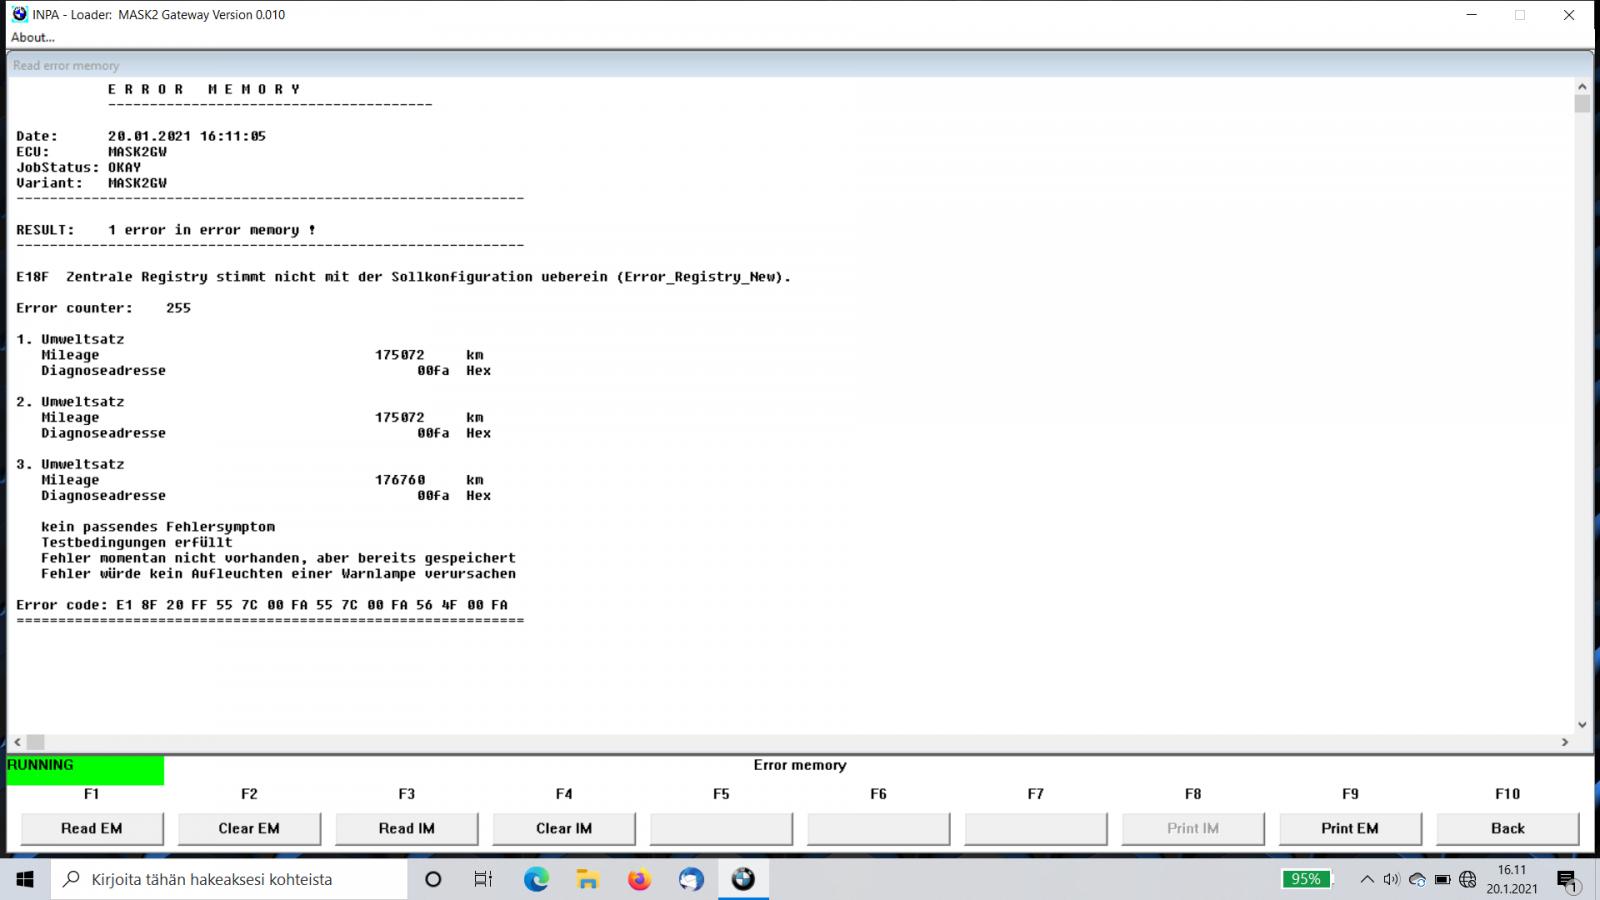Expand the hidden system tray icons
The height and width of the screenshot is (900, 1600).
tap(1366, 879)
